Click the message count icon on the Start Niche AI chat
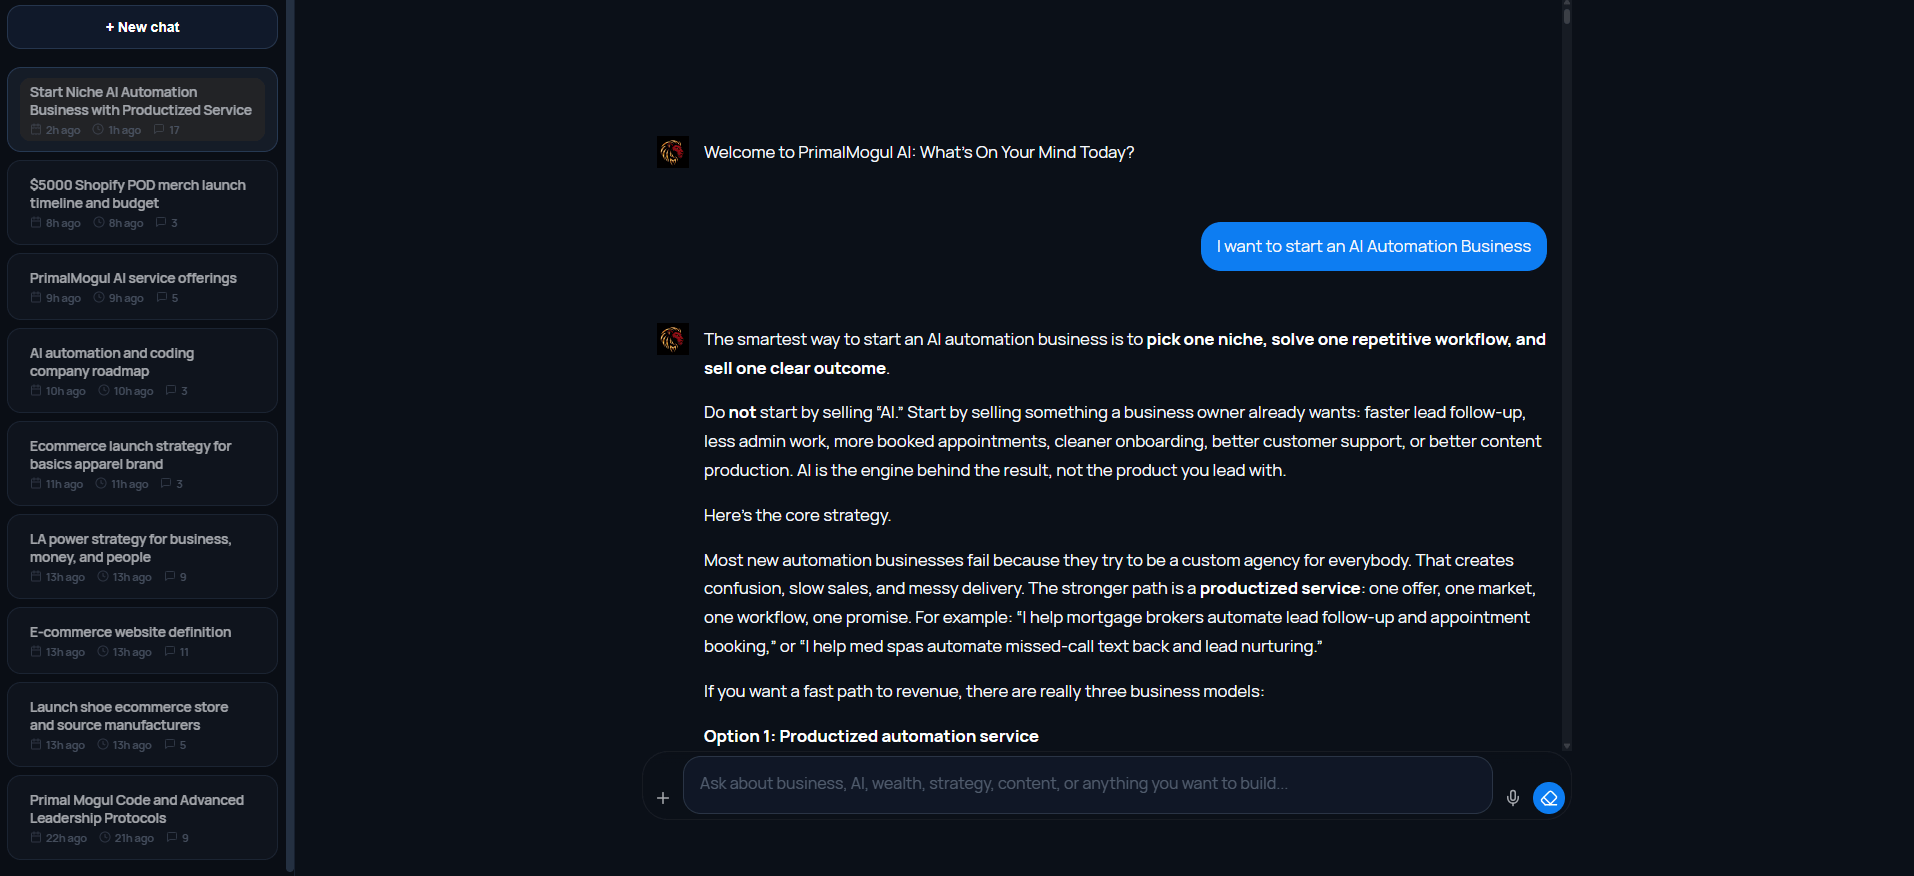Viewport: 1914px width, 876px height. [159, 130]
